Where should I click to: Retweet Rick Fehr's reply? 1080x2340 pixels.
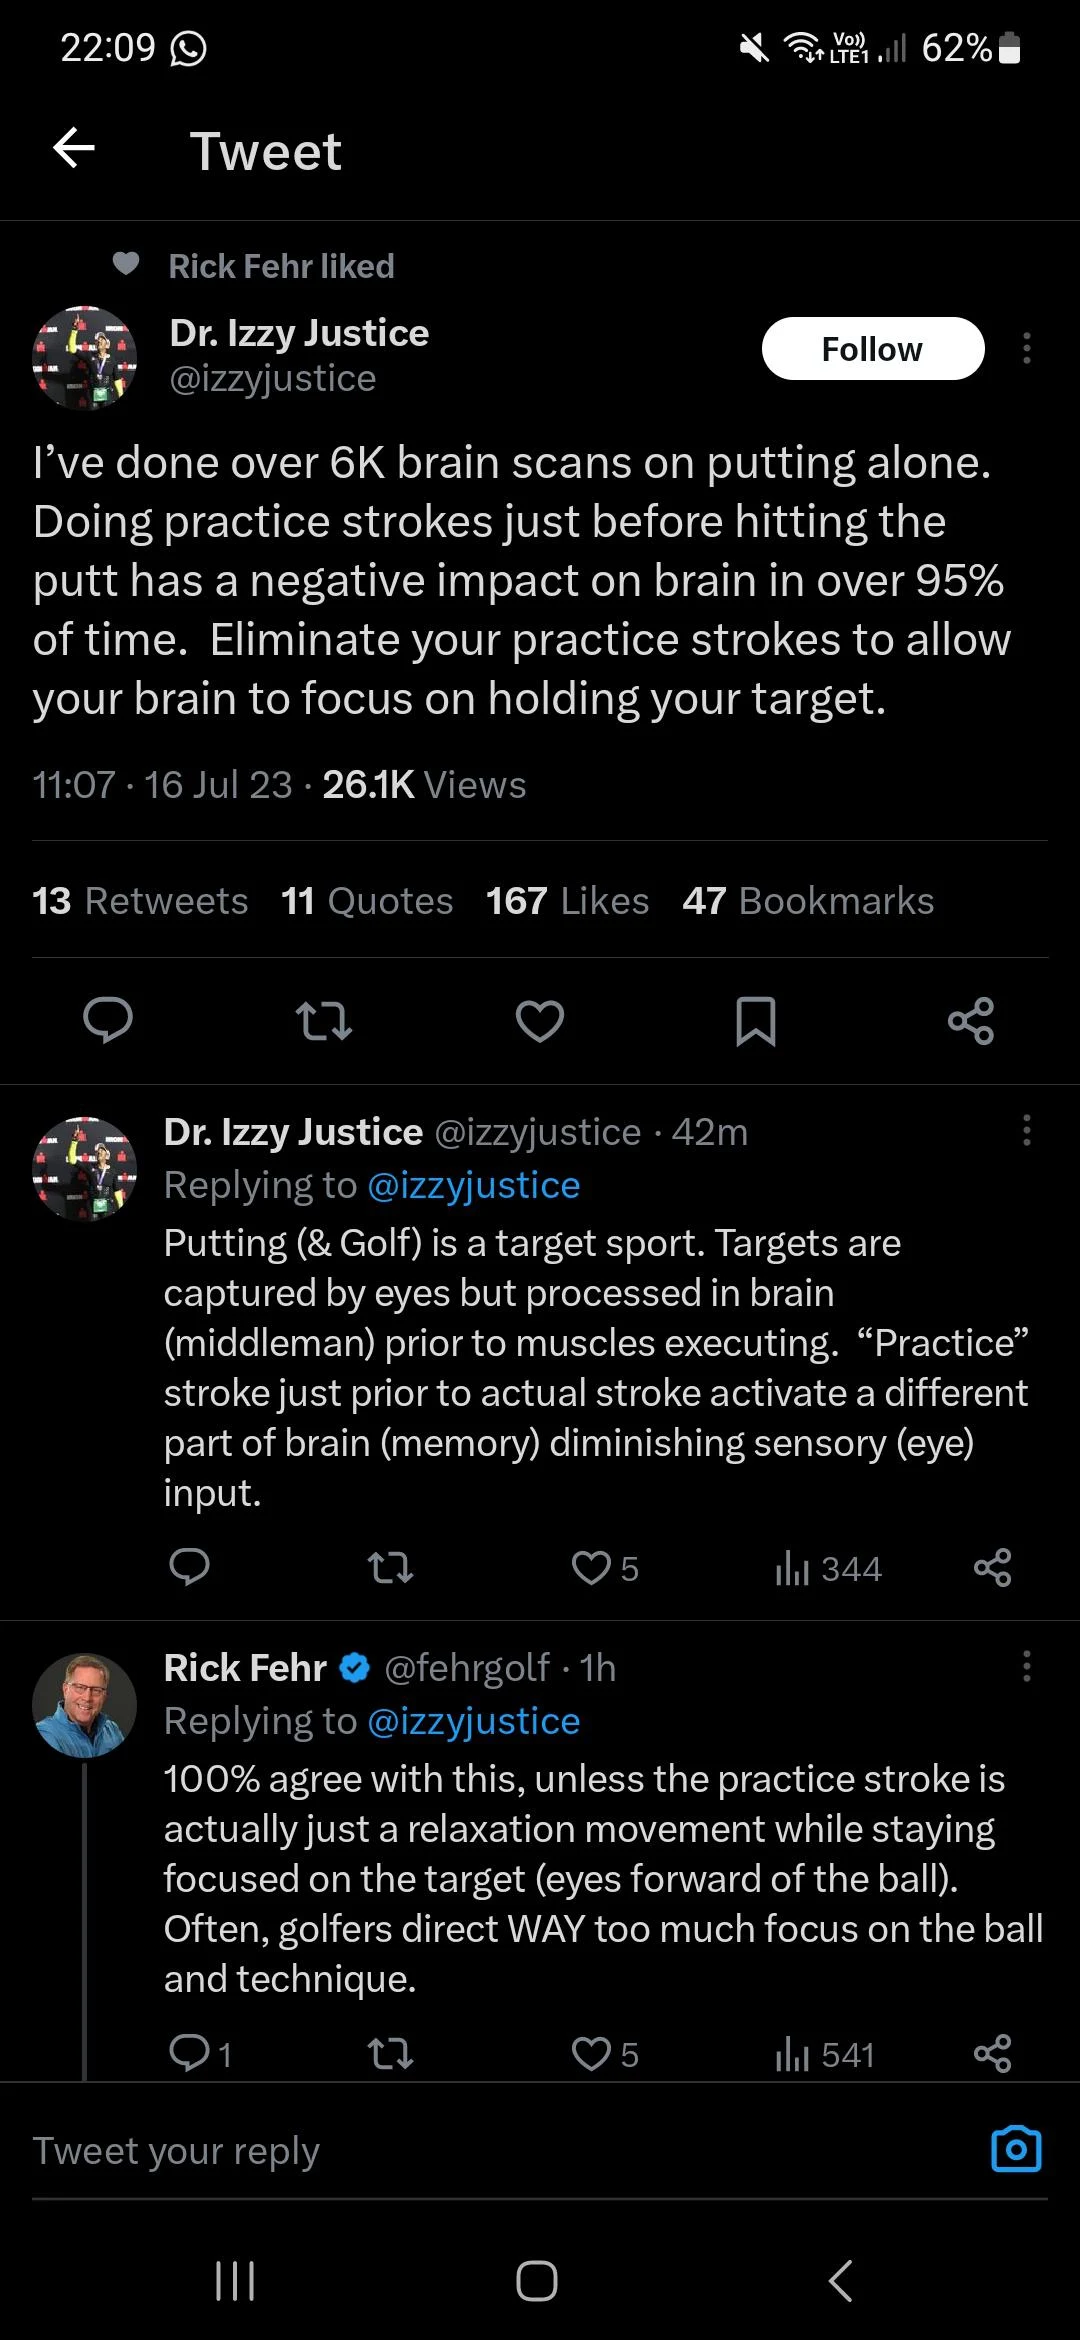[390, 2054]
